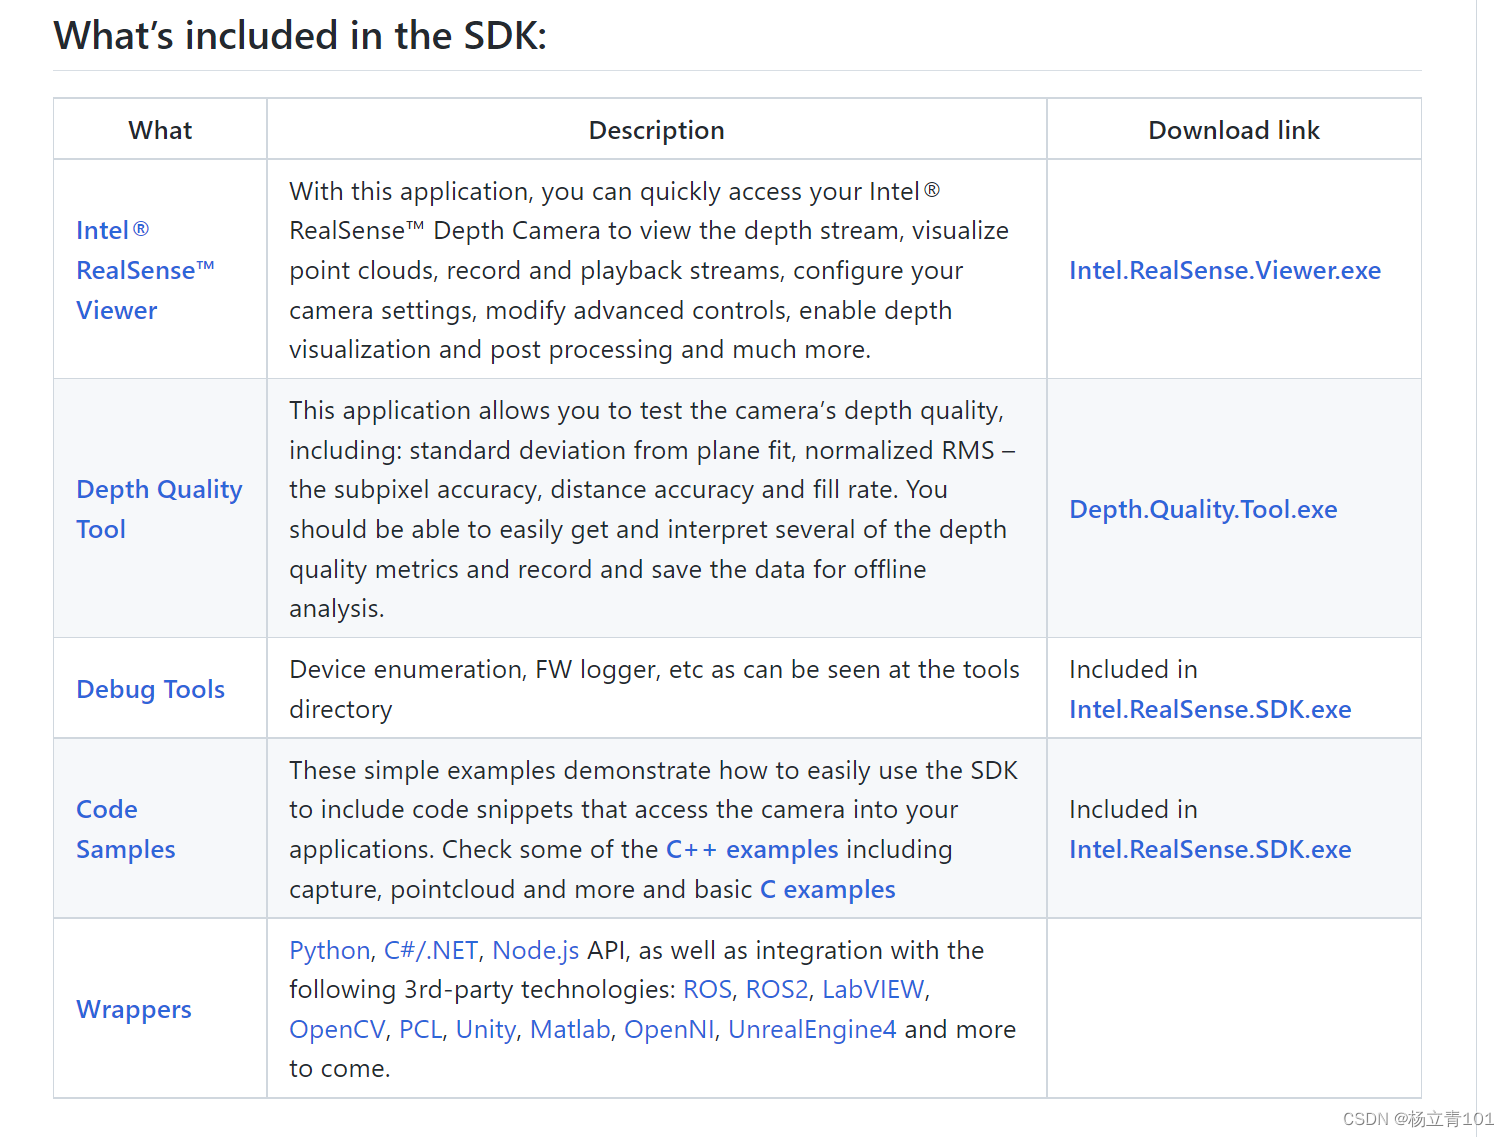This screenshot has width=1509, height=1137.
Task: Download Intel.RealSense.Viewer.exe
Action: 1224,270
